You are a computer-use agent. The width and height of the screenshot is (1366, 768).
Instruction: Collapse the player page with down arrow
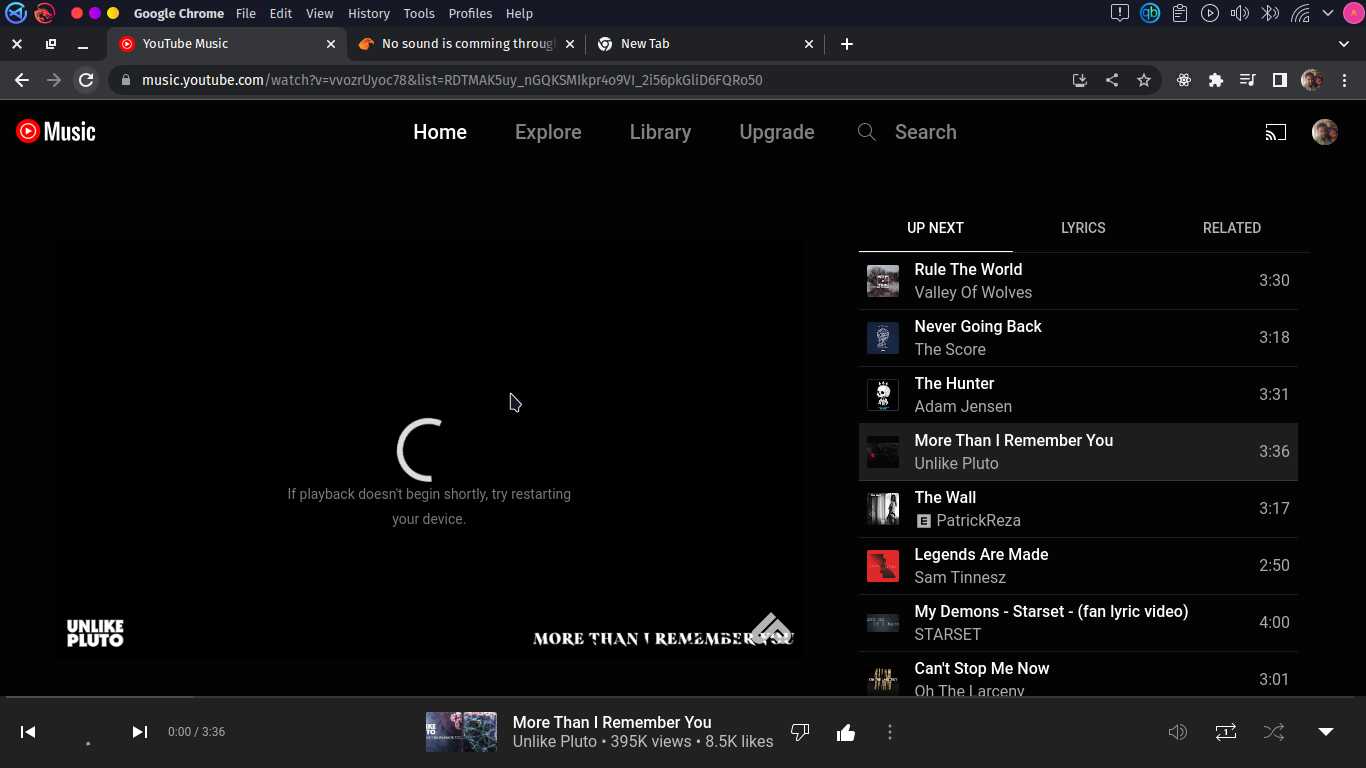(1326, 732)
